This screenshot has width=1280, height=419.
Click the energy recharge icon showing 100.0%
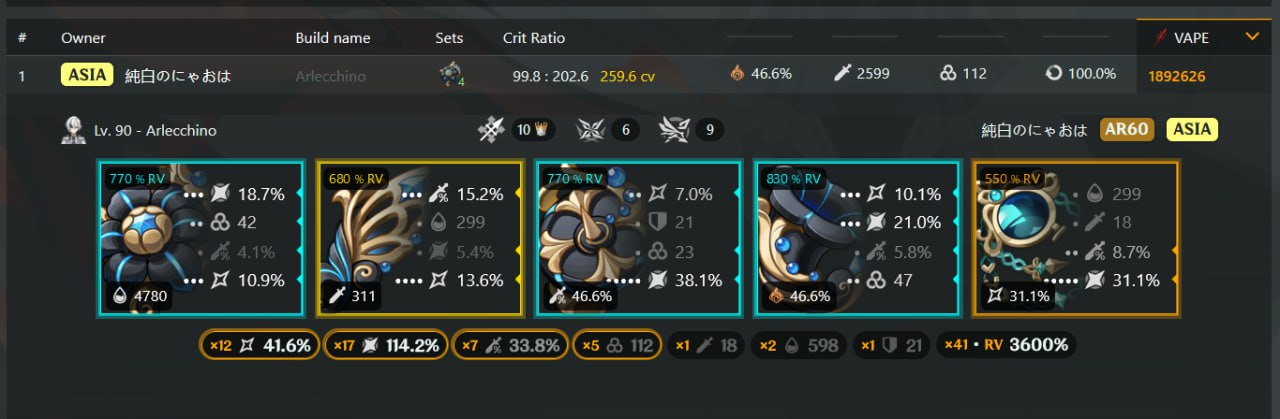point(1053,74)
